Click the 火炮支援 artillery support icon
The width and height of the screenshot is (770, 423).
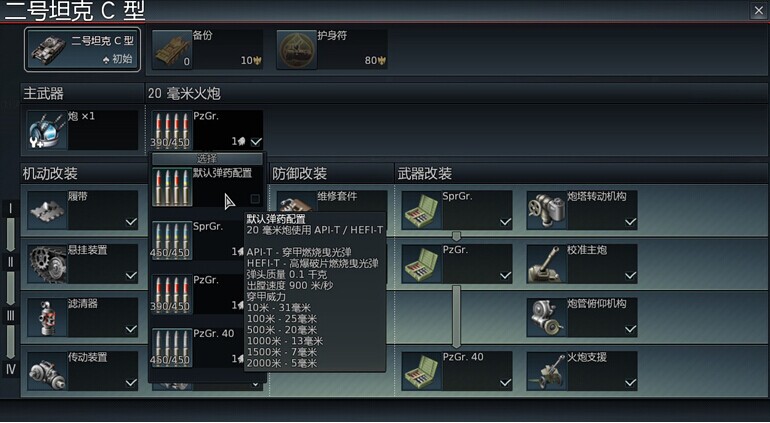546,371
